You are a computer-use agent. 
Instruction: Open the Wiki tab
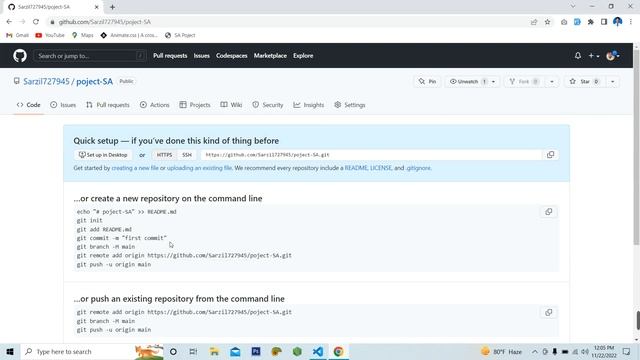coord(231,105)
